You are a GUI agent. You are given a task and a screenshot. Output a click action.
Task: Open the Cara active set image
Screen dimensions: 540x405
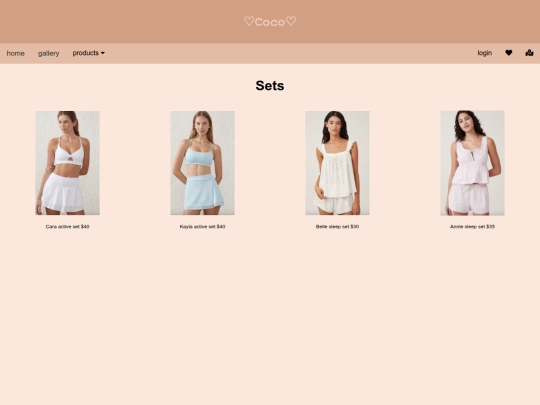(68, 163)
